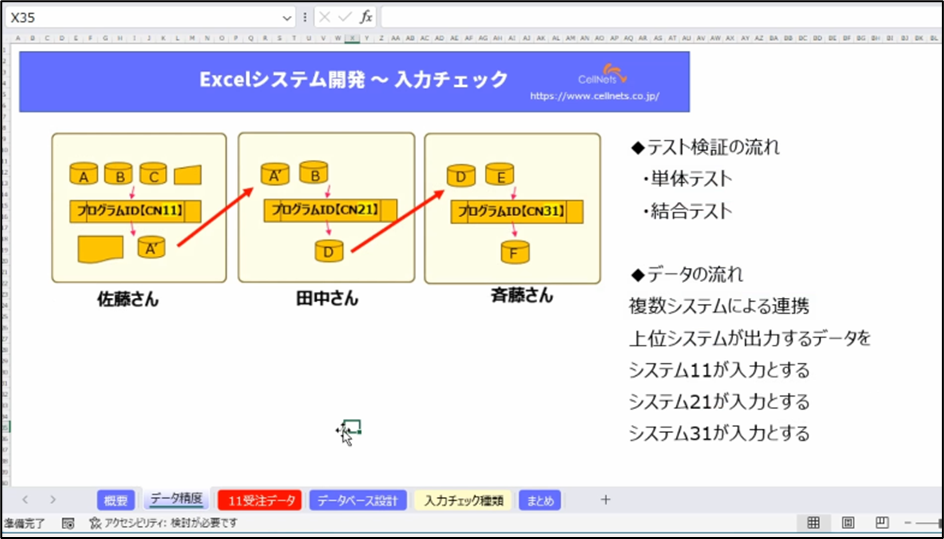Screen dimensions: 944x539
Task: Switch to Normal view in status bar
Action: (814, 523)
